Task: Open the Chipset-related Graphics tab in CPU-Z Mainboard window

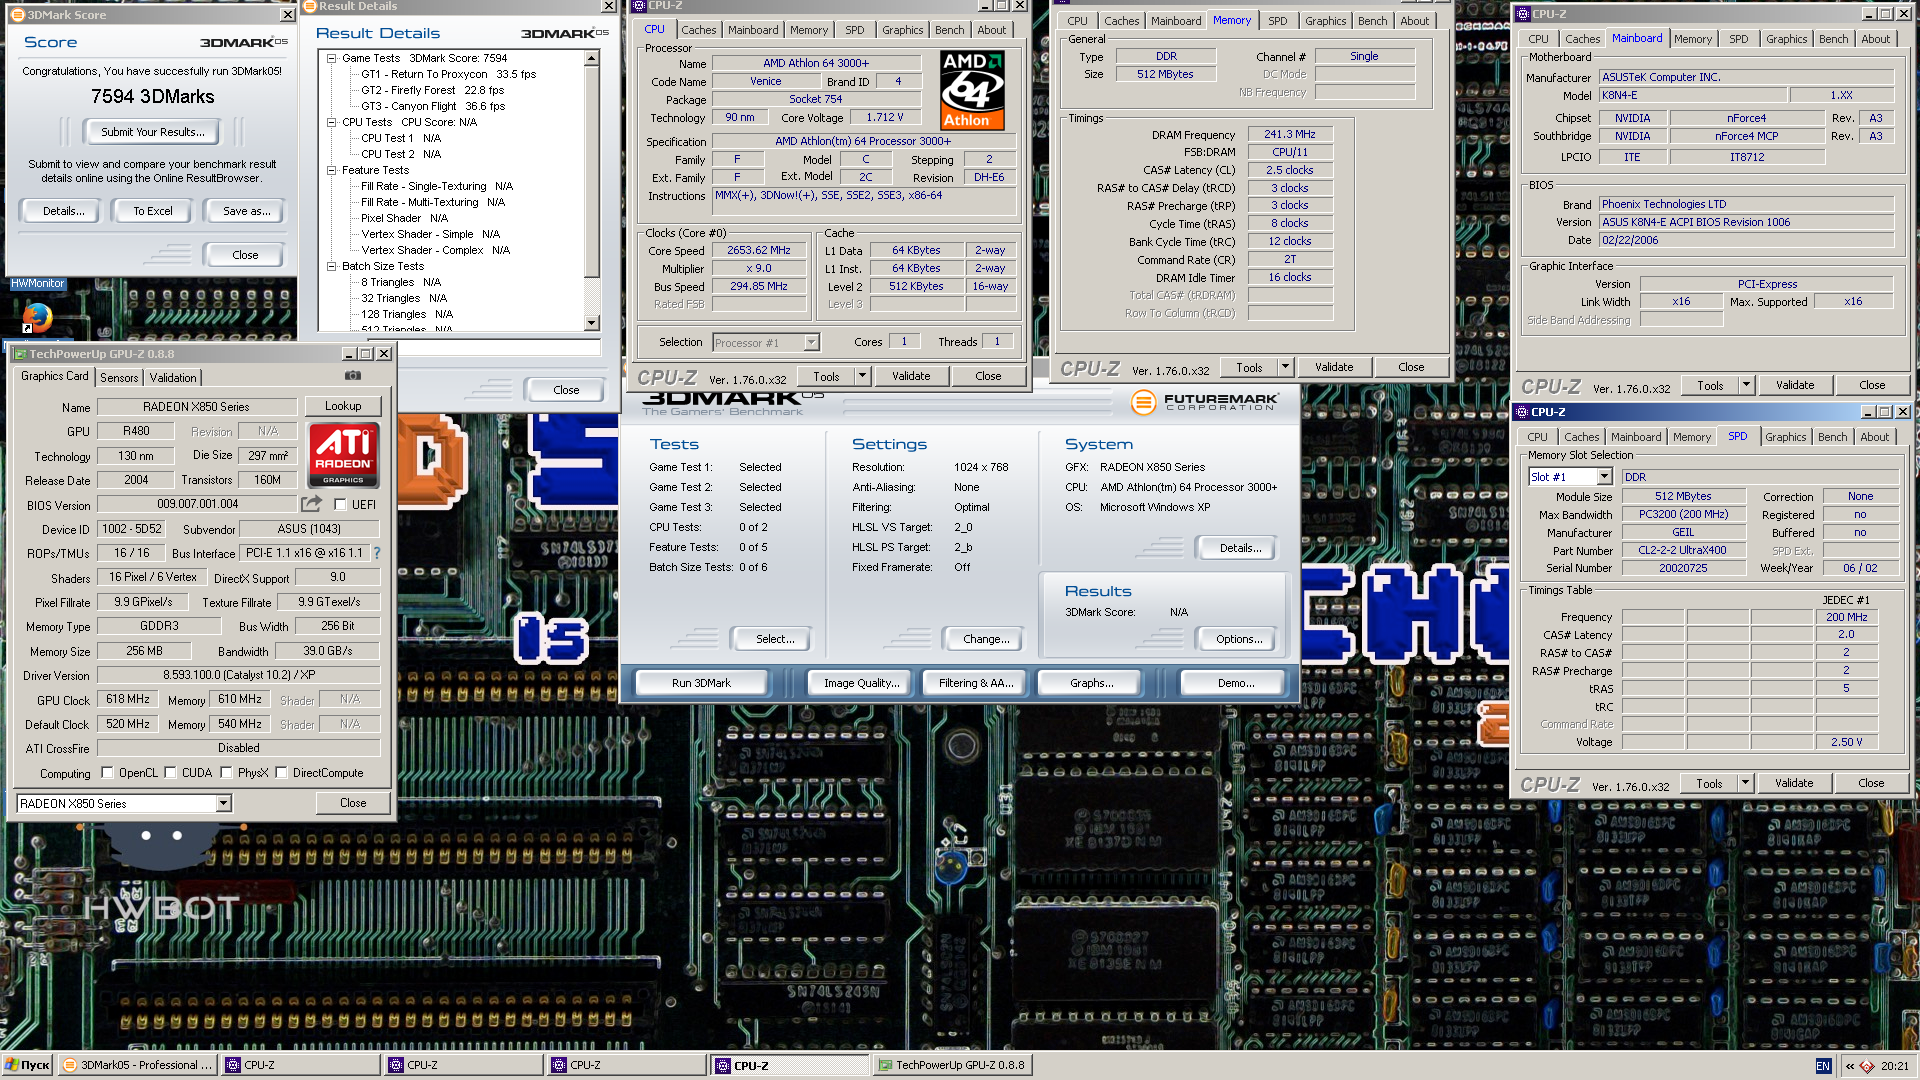Action: tap(1786, 39)
